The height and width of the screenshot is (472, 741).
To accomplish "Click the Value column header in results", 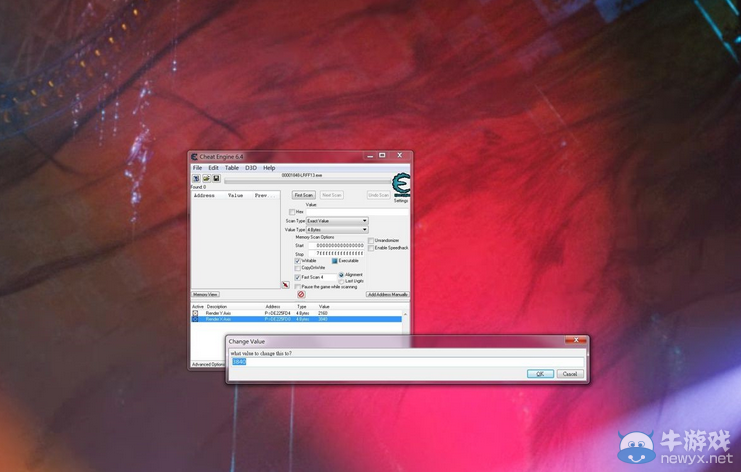I will pyautogui.click(x=235, y=196).
